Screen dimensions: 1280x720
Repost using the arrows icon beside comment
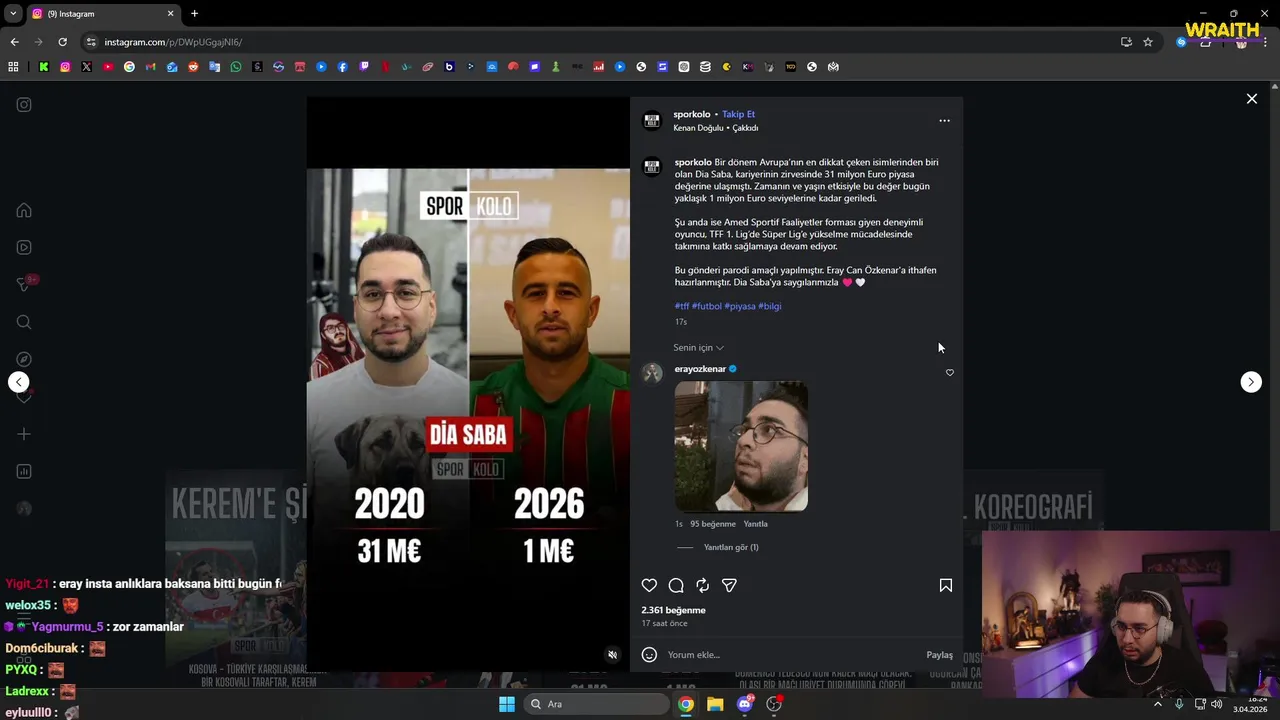(x=702, y=585)
